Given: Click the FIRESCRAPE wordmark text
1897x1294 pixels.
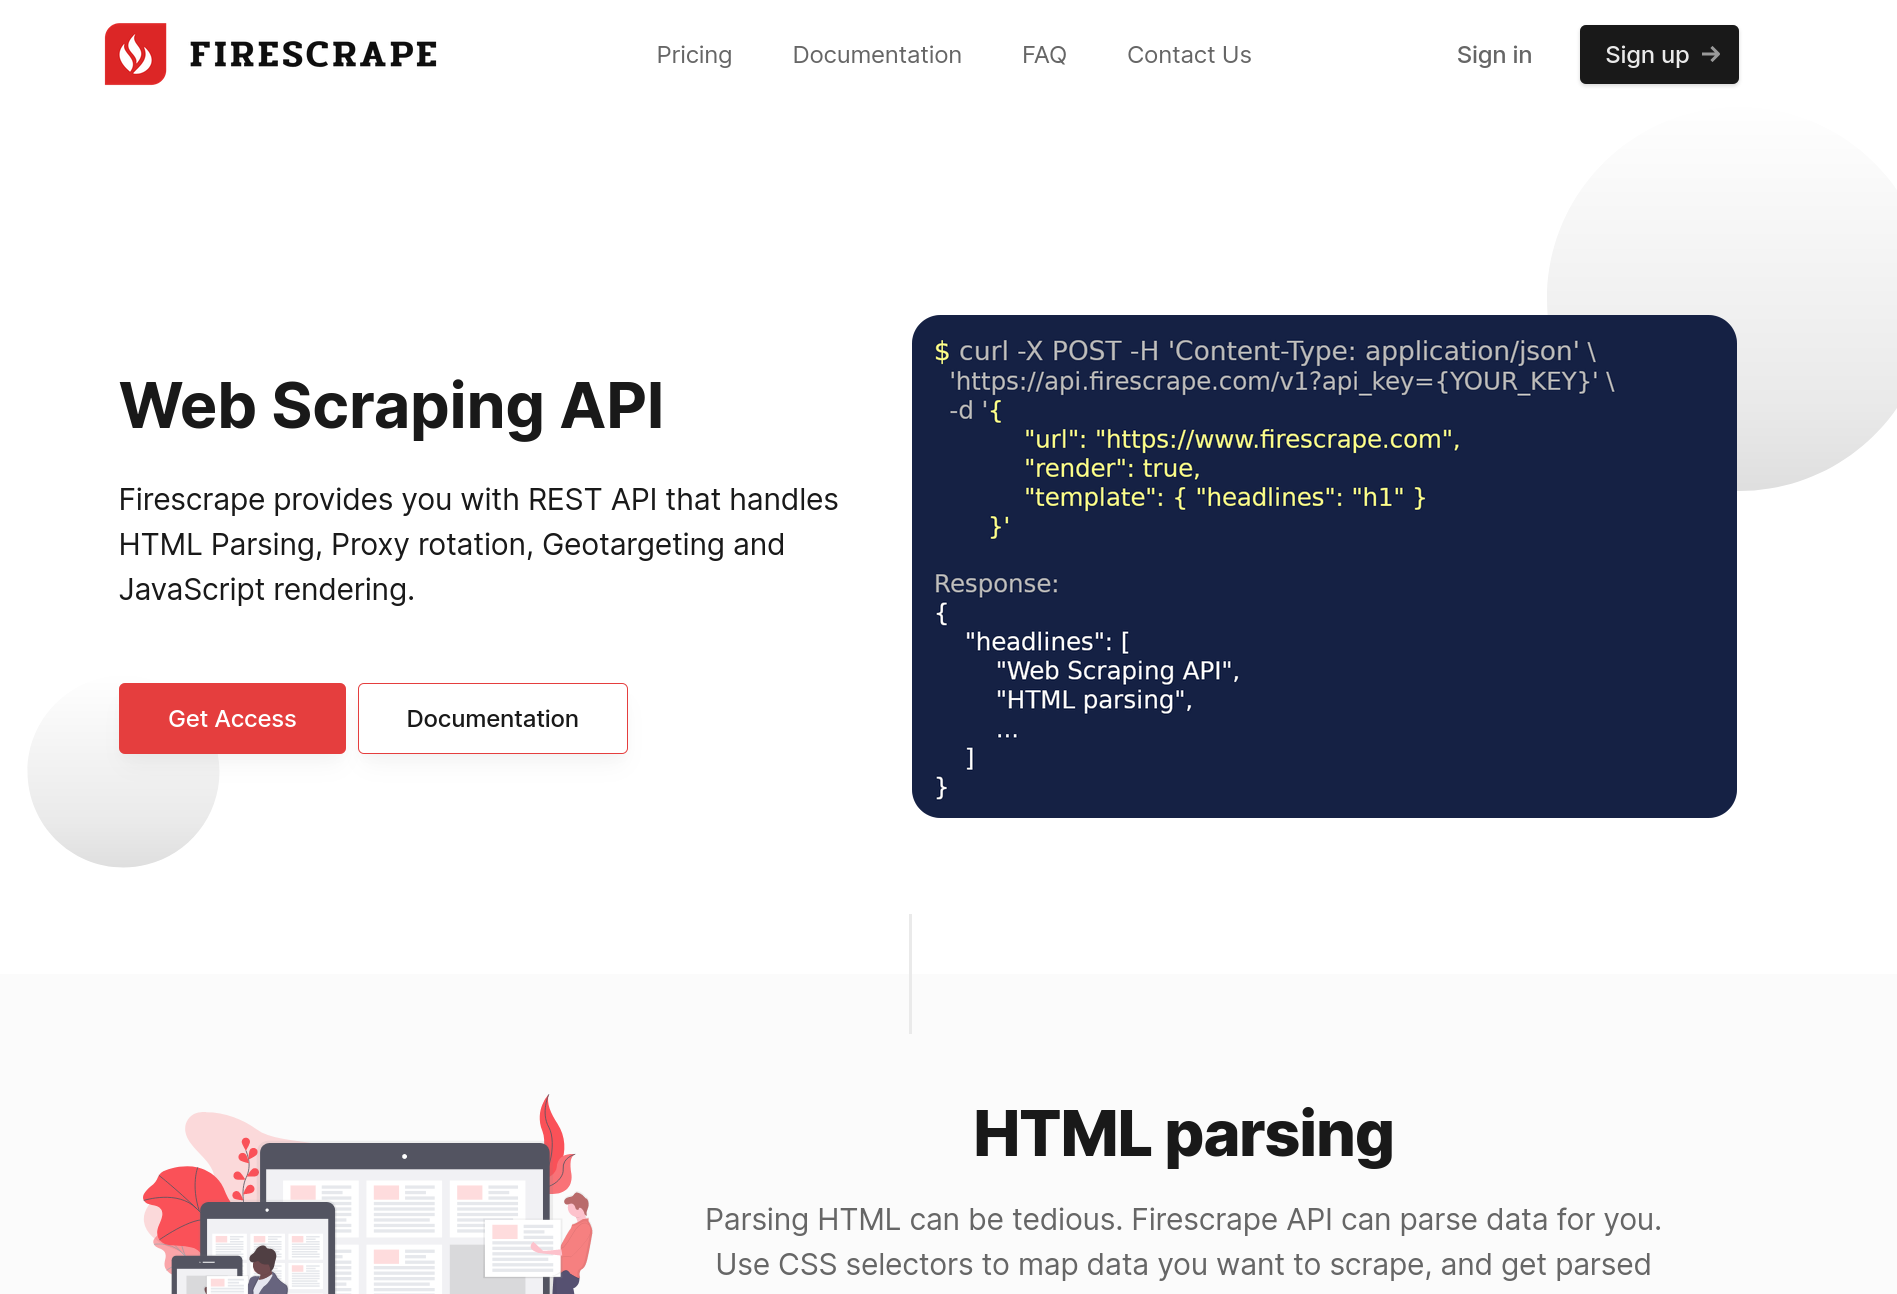Looking at the screenshot, I should [x=313, y=54].
